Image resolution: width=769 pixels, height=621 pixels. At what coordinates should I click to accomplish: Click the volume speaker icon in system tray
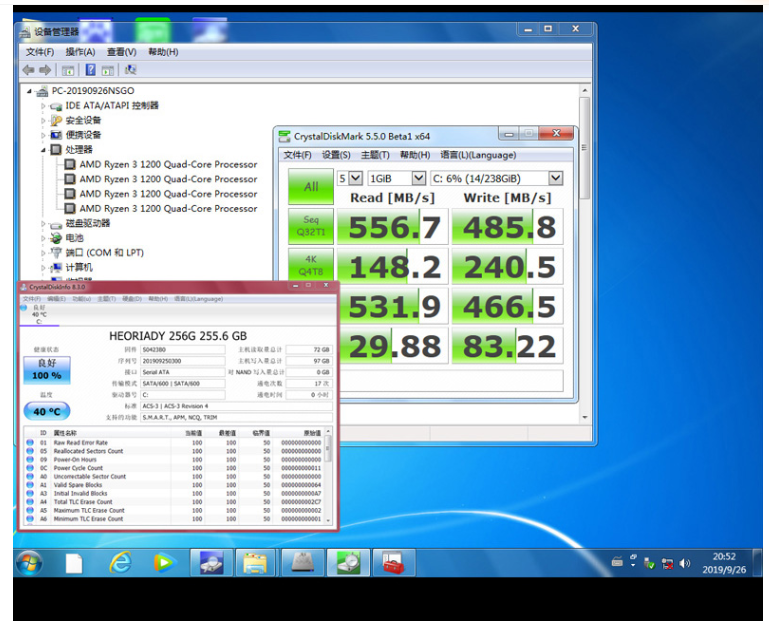685,563
